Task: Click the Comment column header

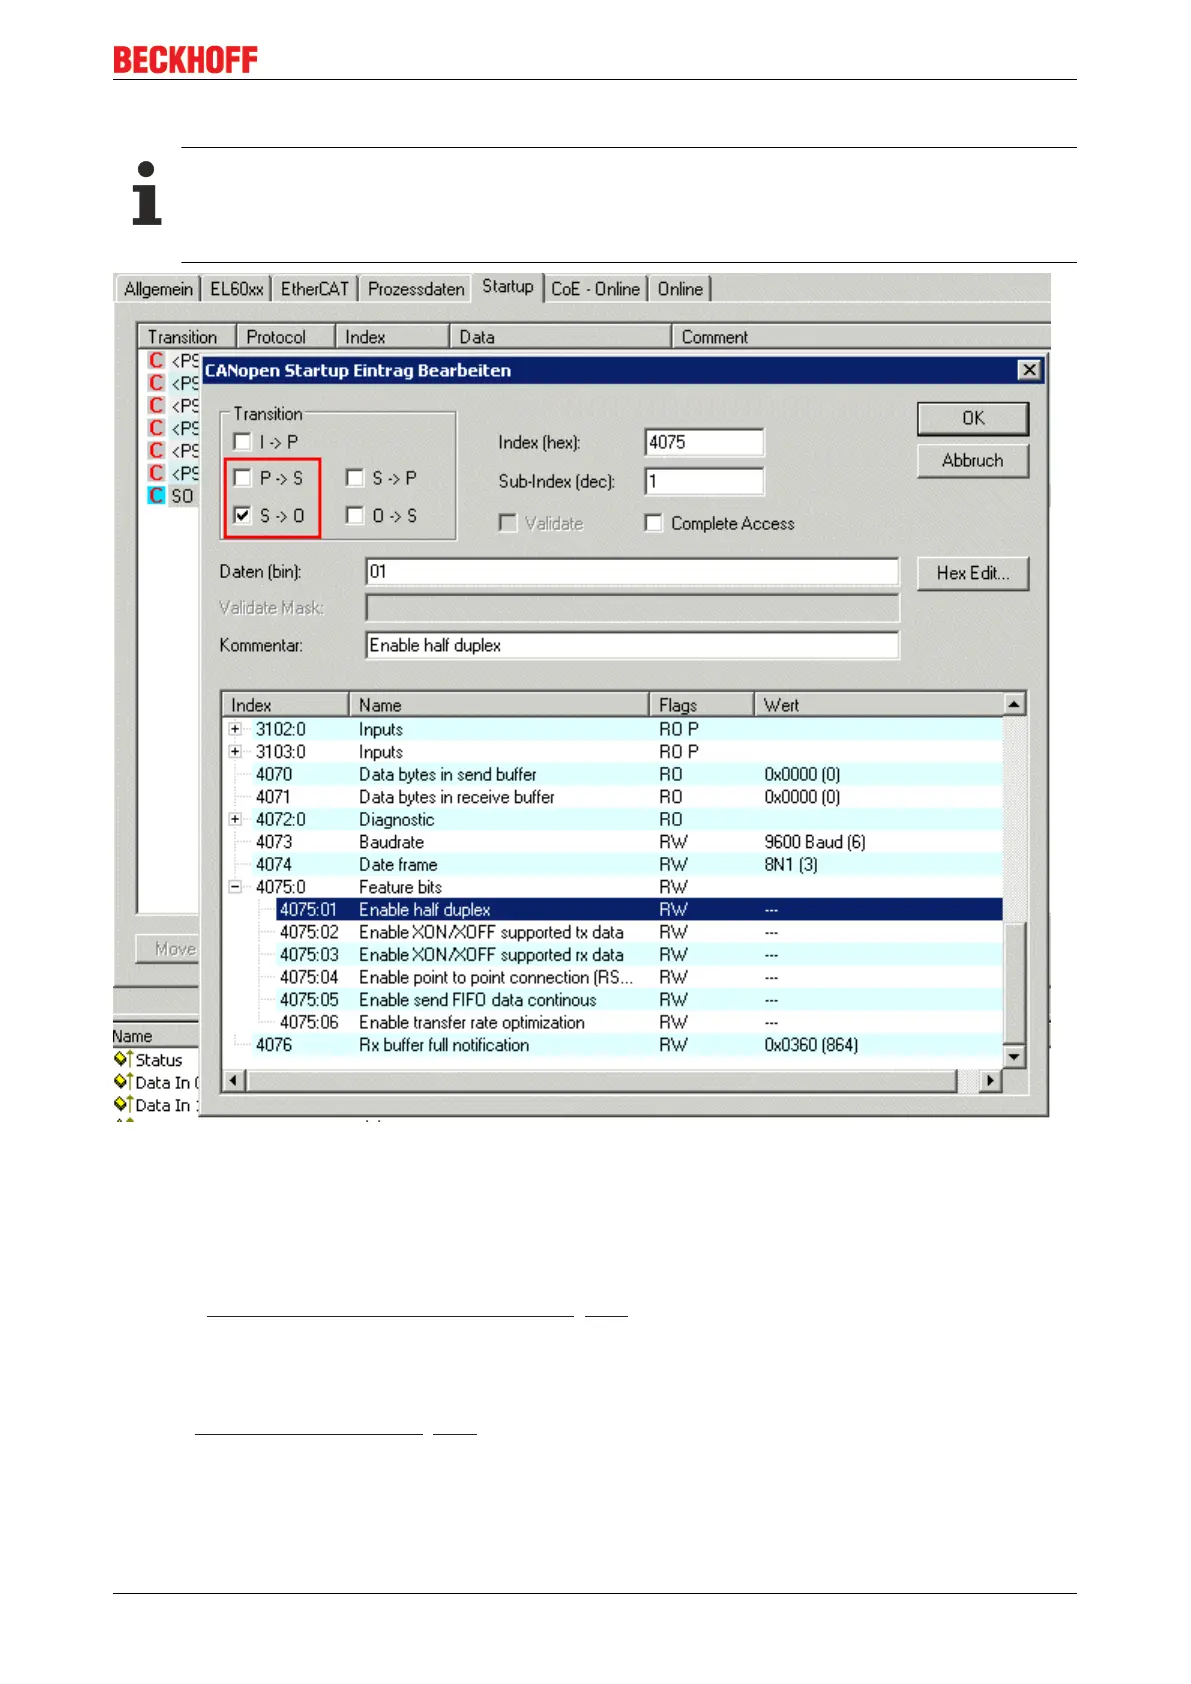Action: pyautogui.click(x=860, y=337)
